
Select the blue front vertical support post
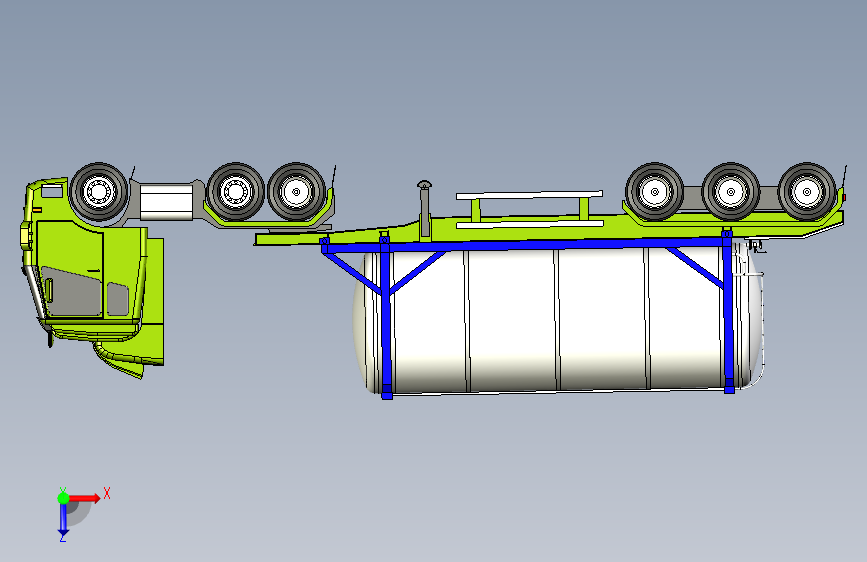386,318
